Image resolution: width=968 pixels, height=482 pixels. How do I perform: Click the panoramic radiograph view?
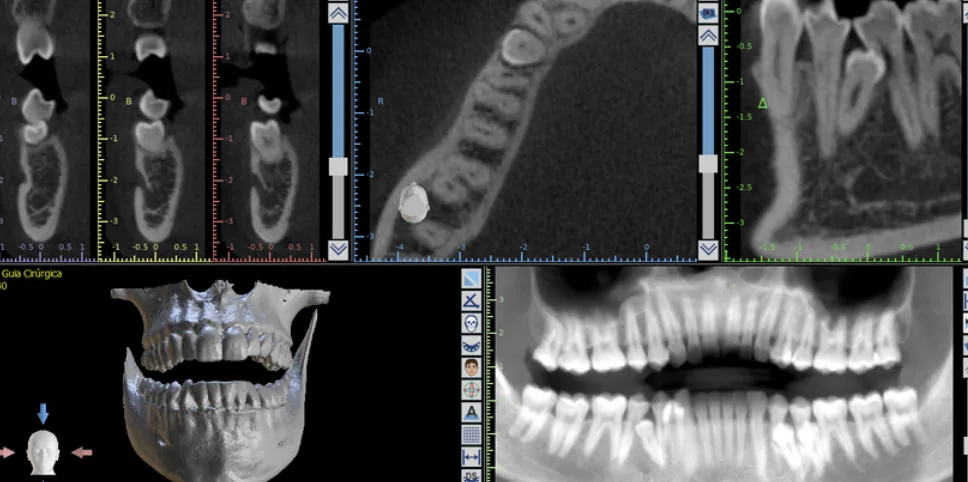point(725,374)
